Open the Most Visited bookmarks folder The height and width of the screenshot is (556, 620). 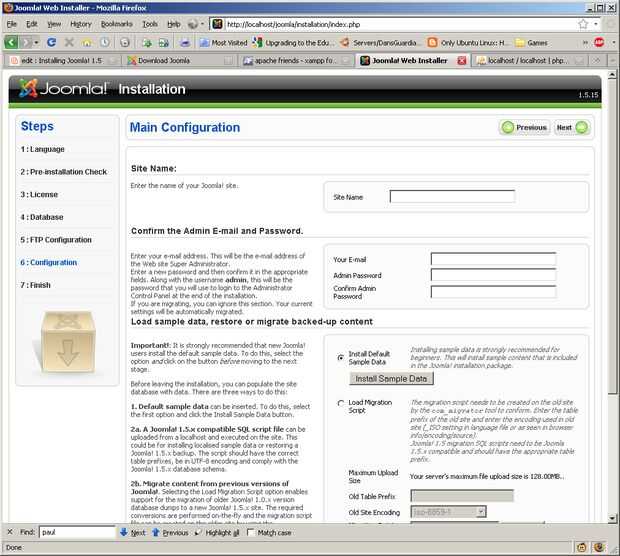223,43
